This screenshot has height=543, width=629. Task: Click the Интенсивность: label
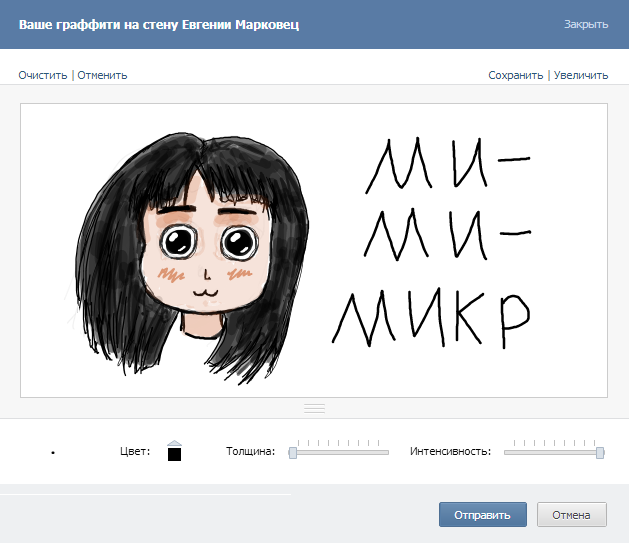tap(450, 451)
